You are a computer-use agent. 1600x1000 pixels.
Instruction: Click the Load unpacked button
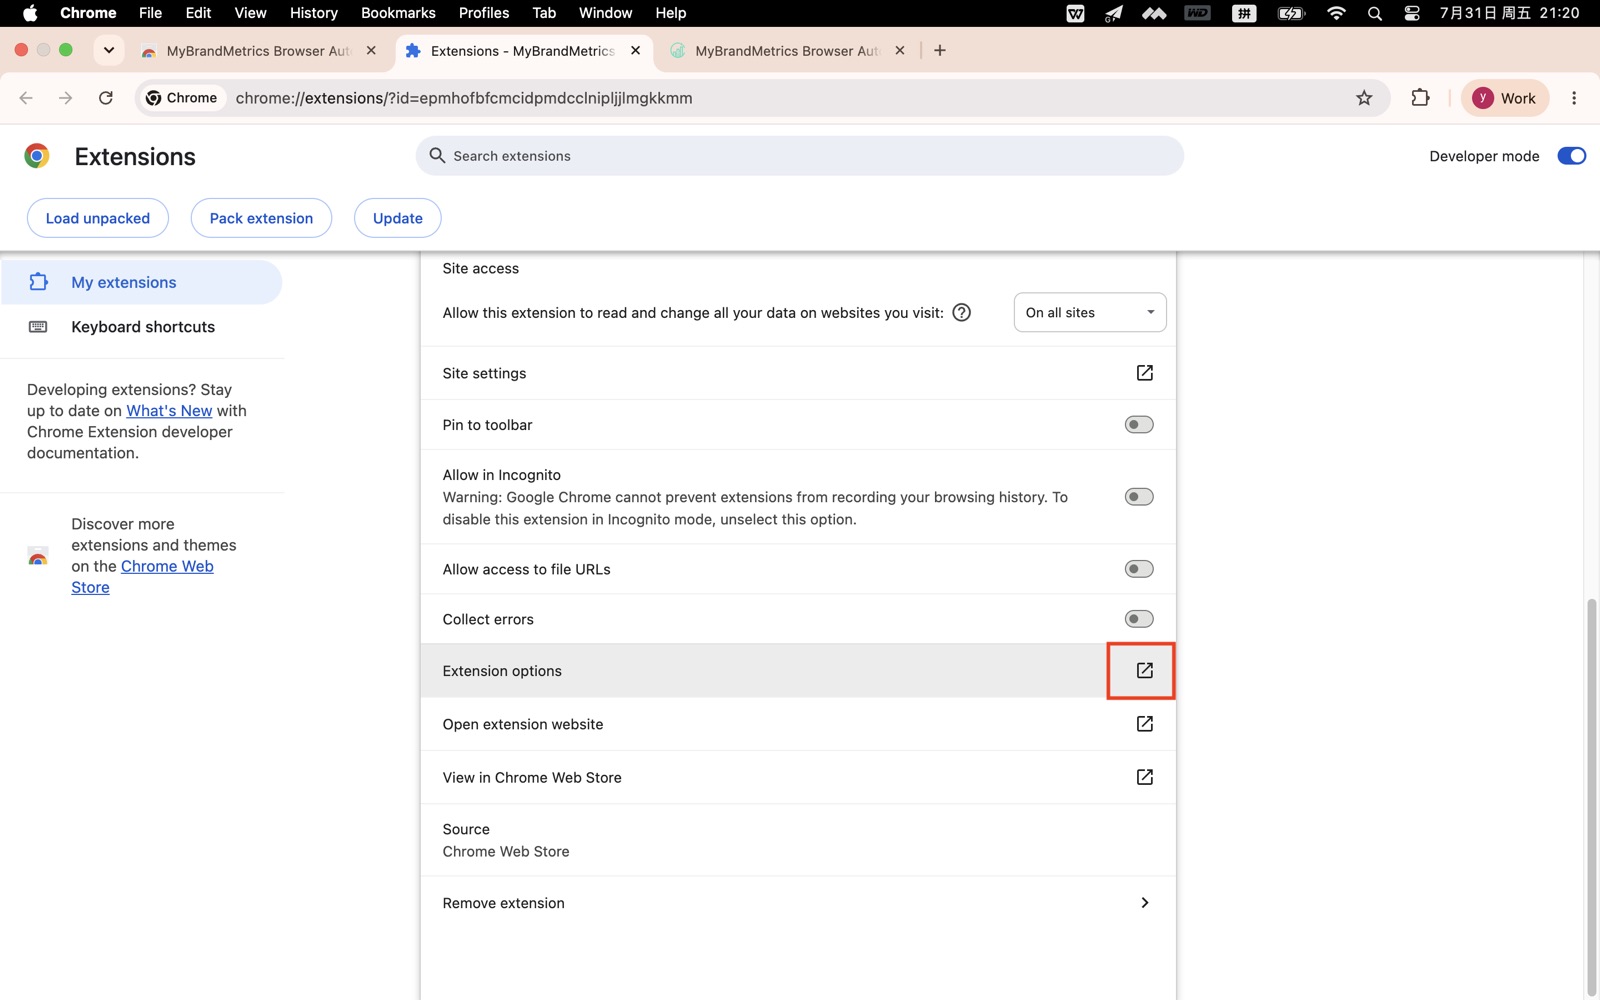point(98,218)
